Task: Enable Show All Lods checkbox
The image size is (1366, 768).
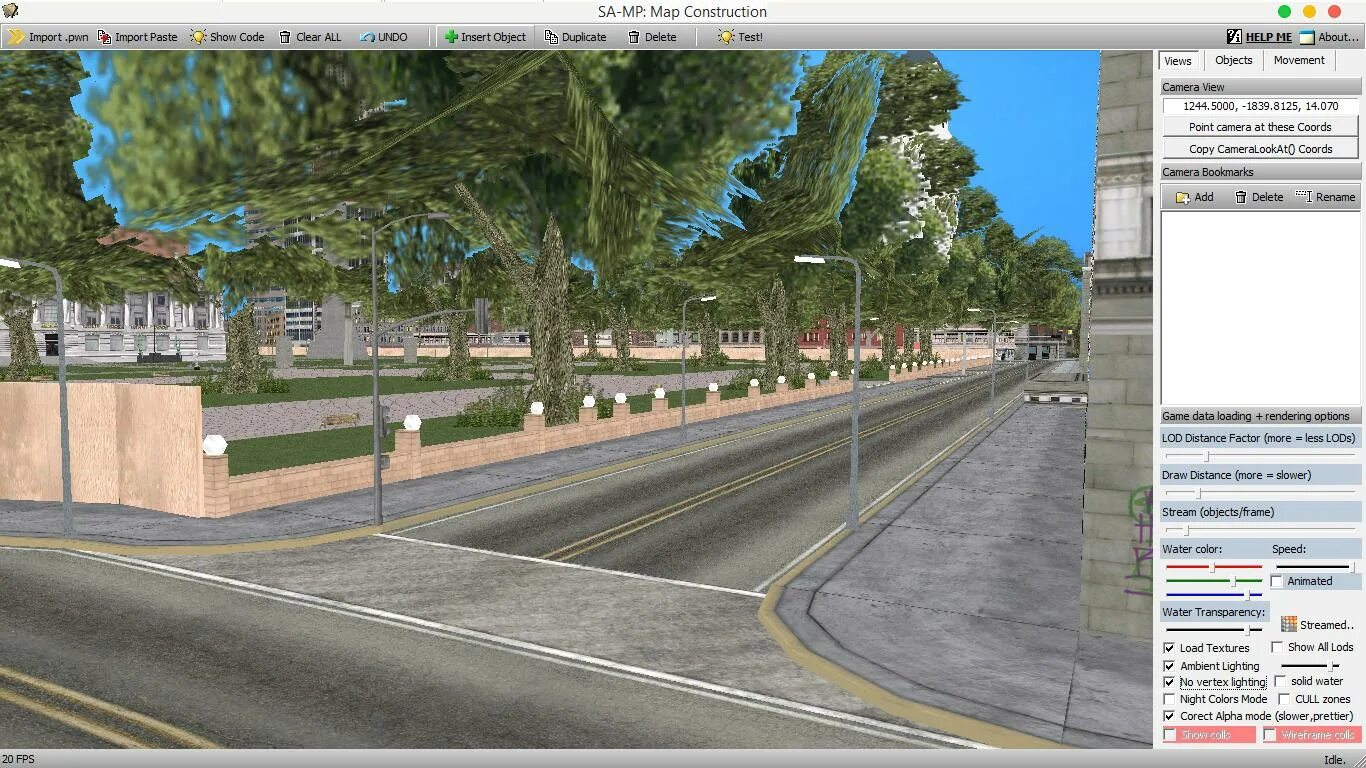Action: (x=1277, y=647)
